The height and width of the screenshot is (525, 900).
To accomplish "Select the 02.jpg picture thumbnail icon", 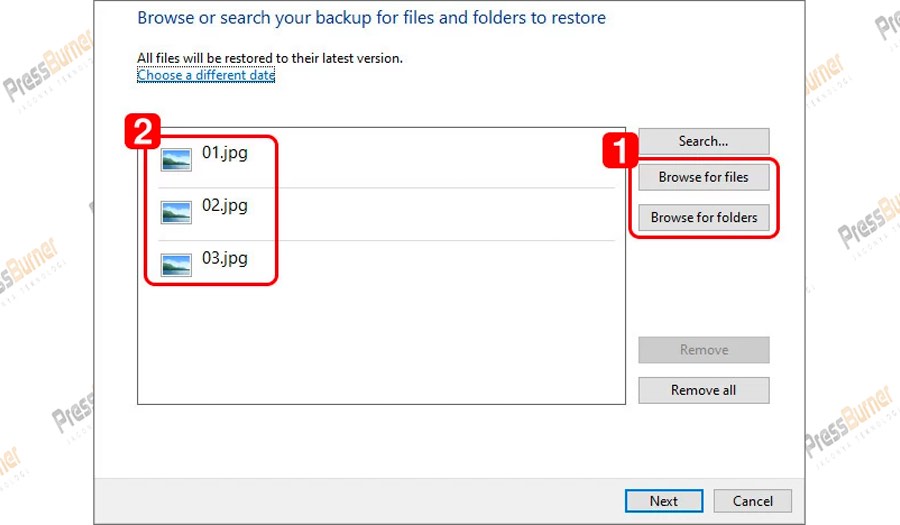I will click(176, 212).
